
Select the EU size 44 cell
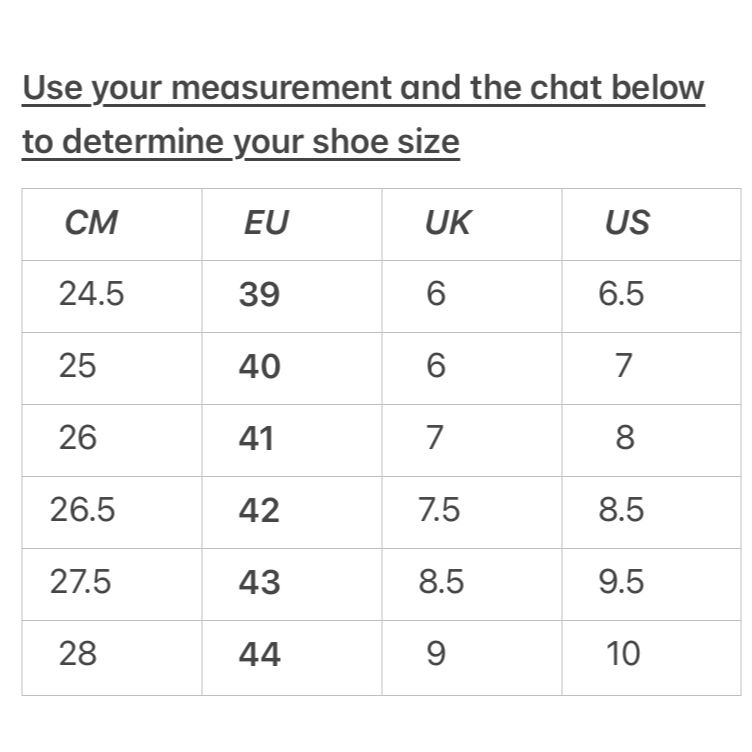coord(292,658)
